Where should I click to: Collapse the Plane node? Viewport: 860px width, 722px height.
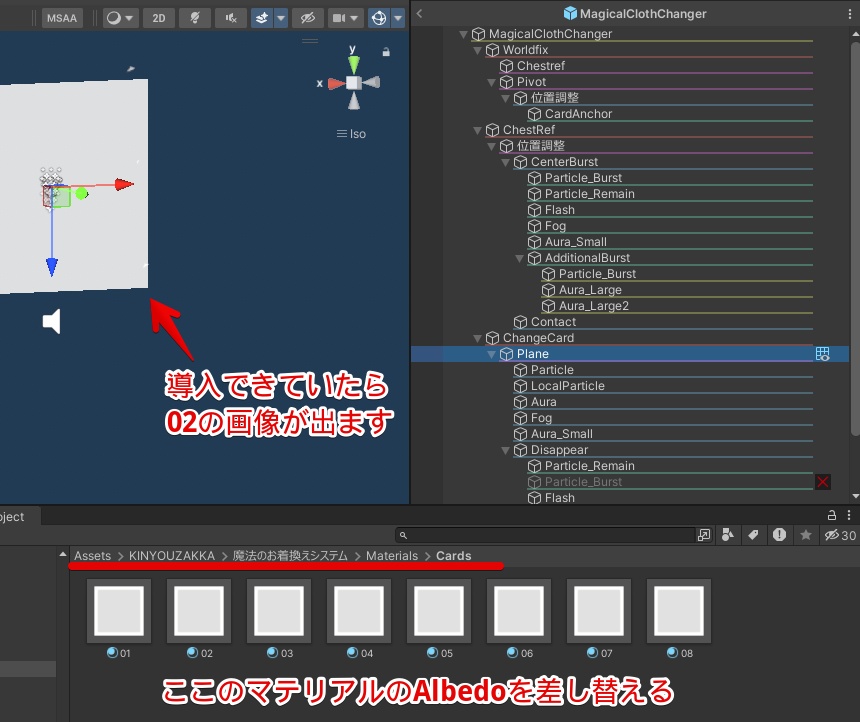coord(491,354)
